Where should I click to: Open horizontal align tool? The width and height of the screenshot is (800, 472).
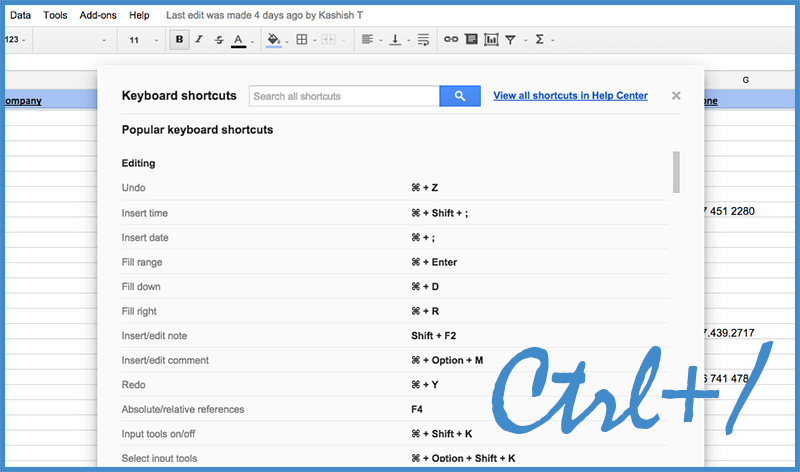(x=367, y=39)
